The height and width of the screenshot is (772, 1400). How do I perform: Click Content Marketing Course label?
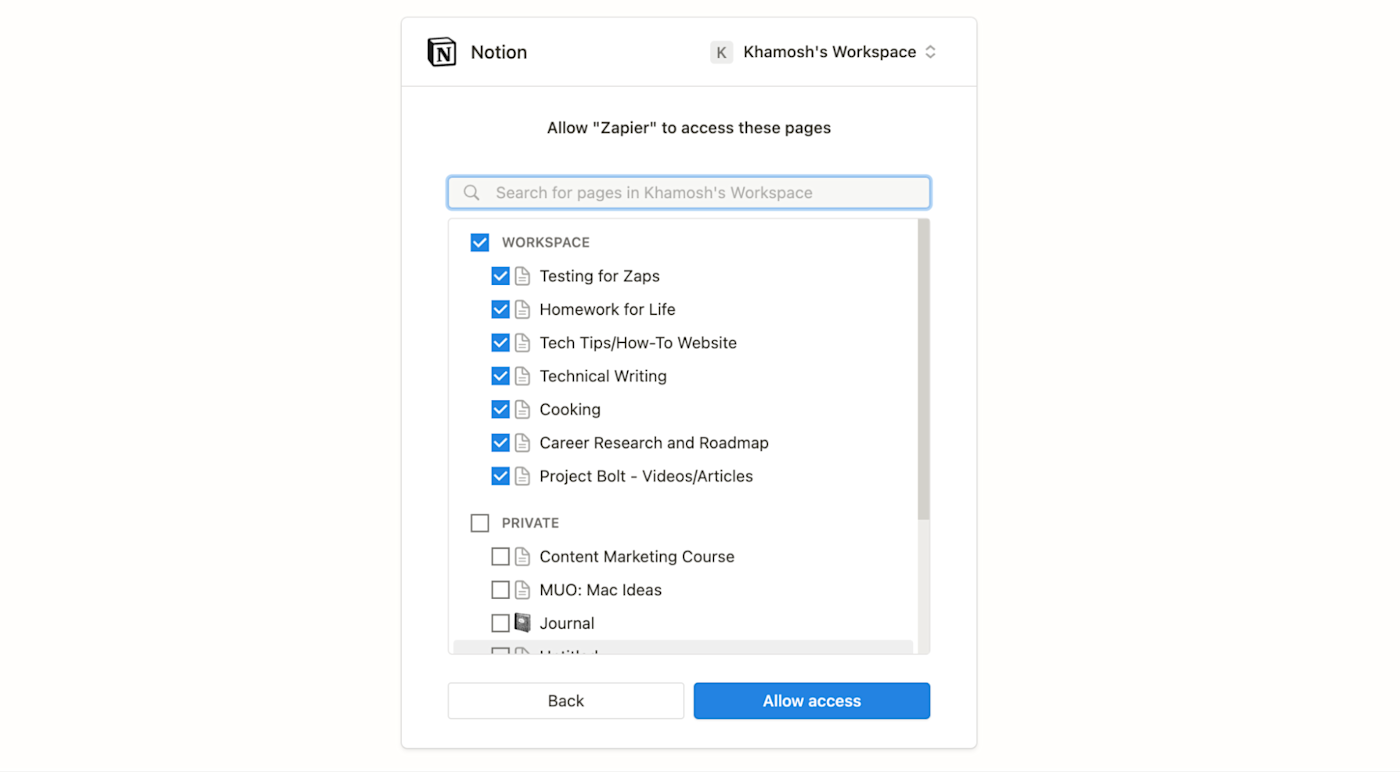[637, 556]
